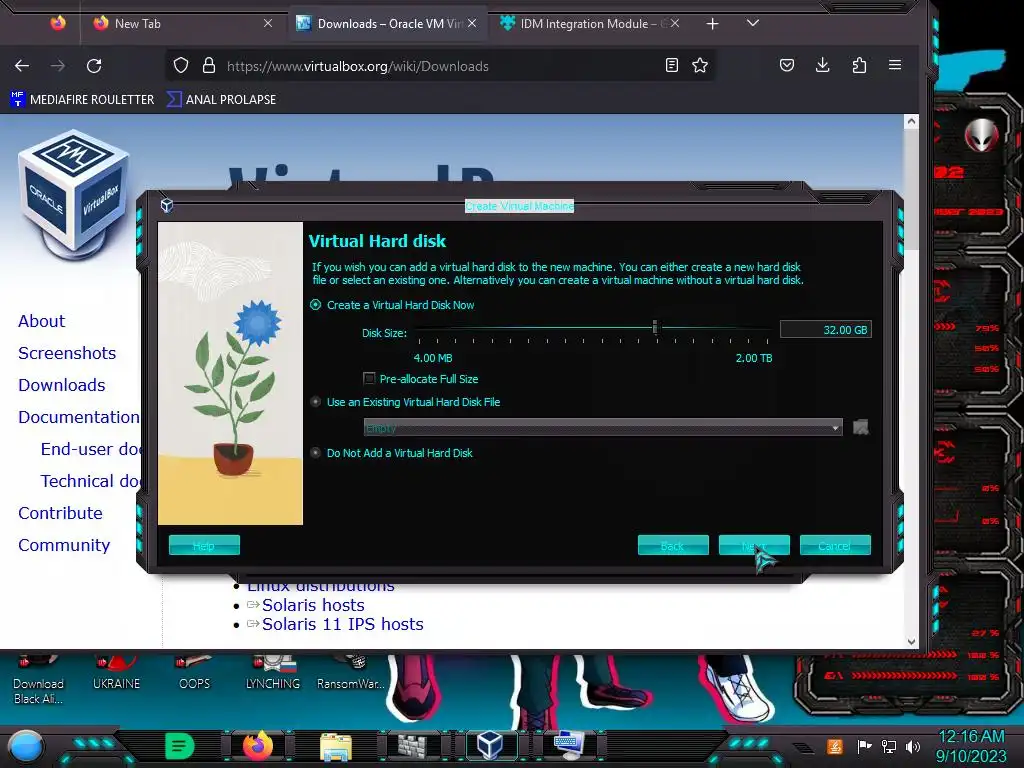Enable Pre-allocate Full Size checkbox

(369, 379)
